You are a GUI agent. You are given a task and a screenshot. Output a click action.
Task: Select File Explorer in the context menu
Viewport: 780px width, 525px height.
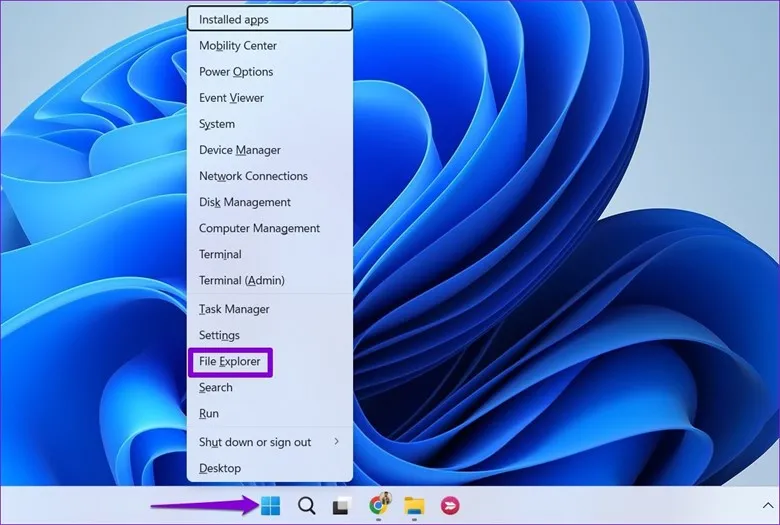(230, 361)
